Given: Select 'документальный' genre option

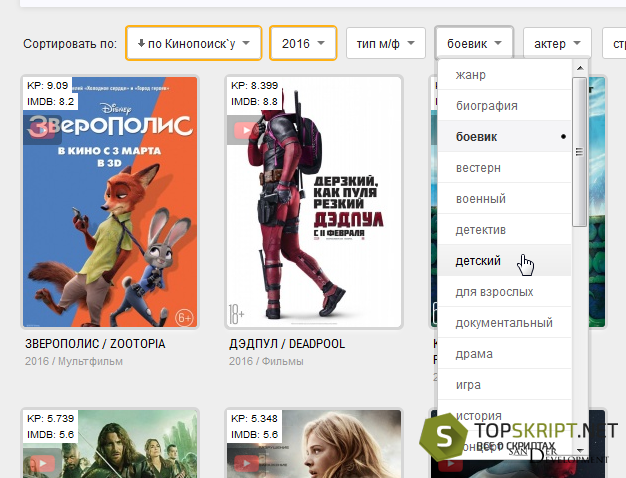Looking at the screenshot, I should [x=505, y=323].
